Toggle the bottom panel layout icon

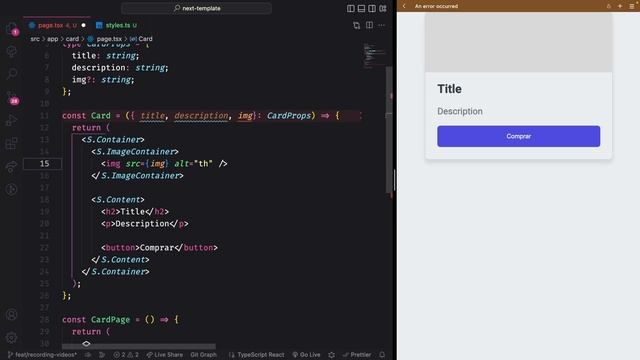click(361, 8)
